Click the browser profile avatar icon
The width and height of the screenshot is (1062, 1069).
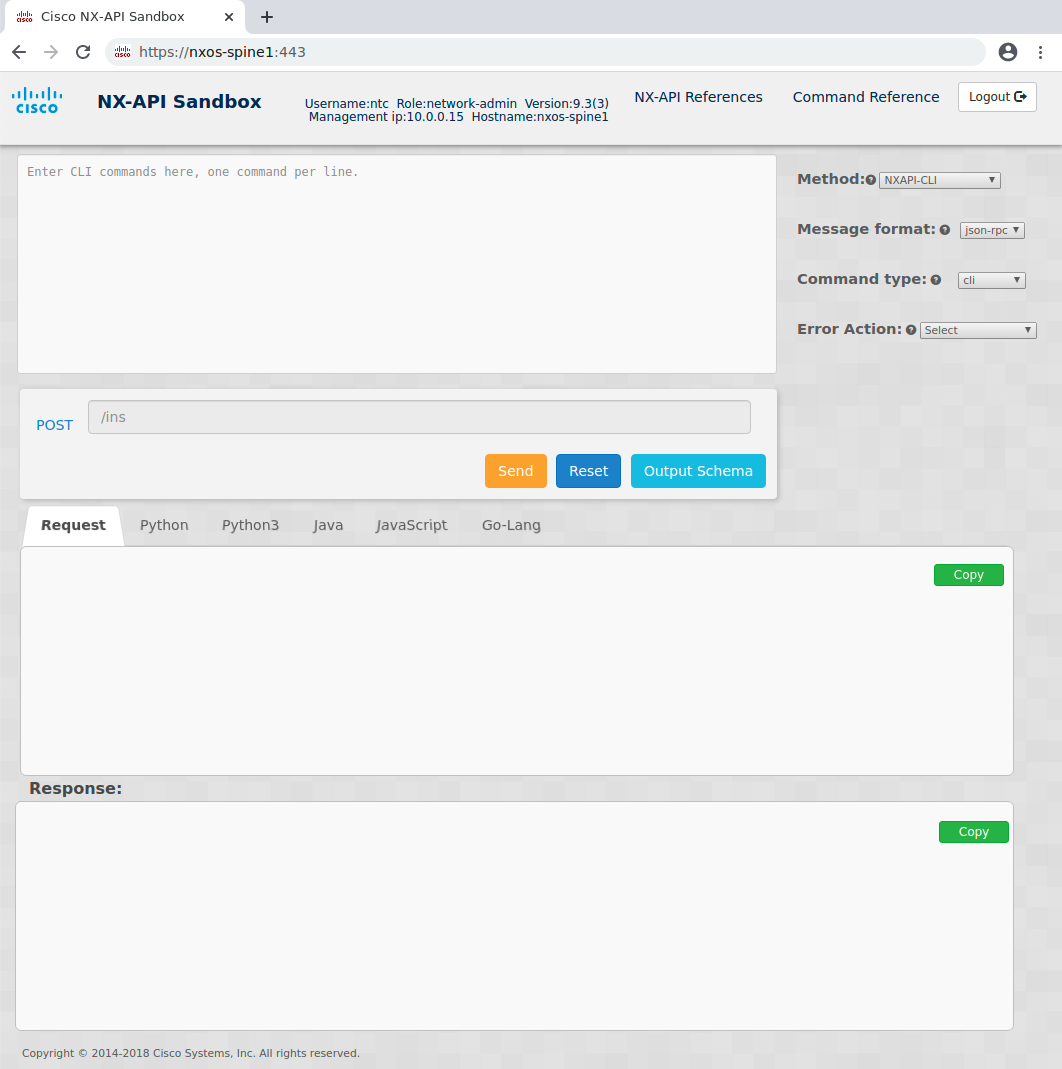point(1008,51)
